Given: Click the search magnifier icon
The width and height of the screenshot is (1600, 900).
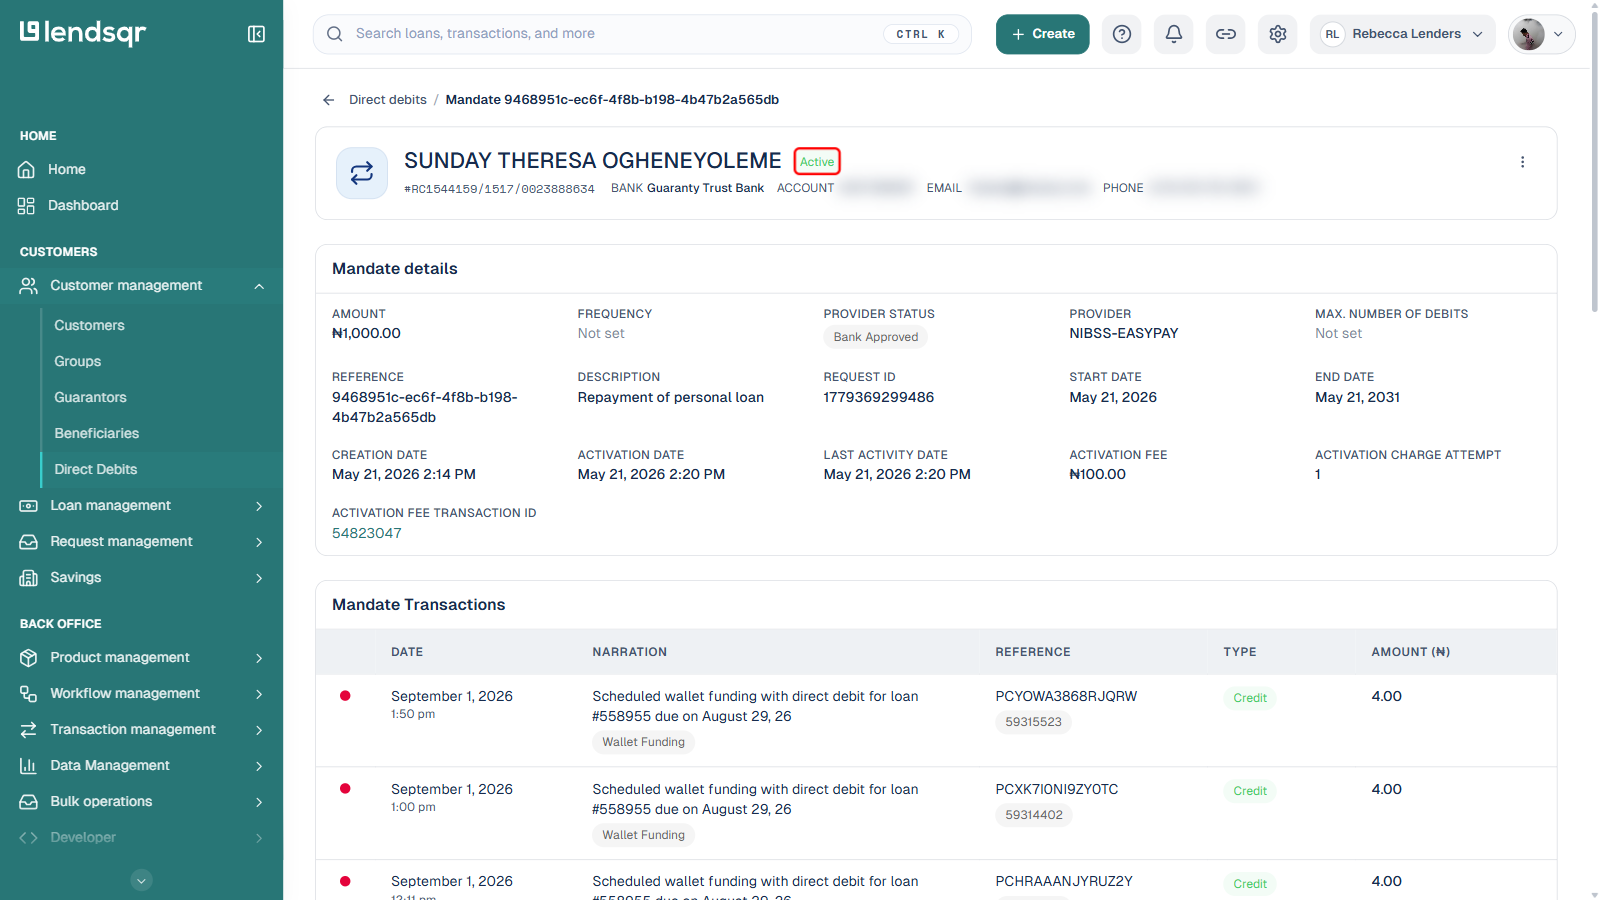Looking at the screenshot, I should click(x=335, y=34).
